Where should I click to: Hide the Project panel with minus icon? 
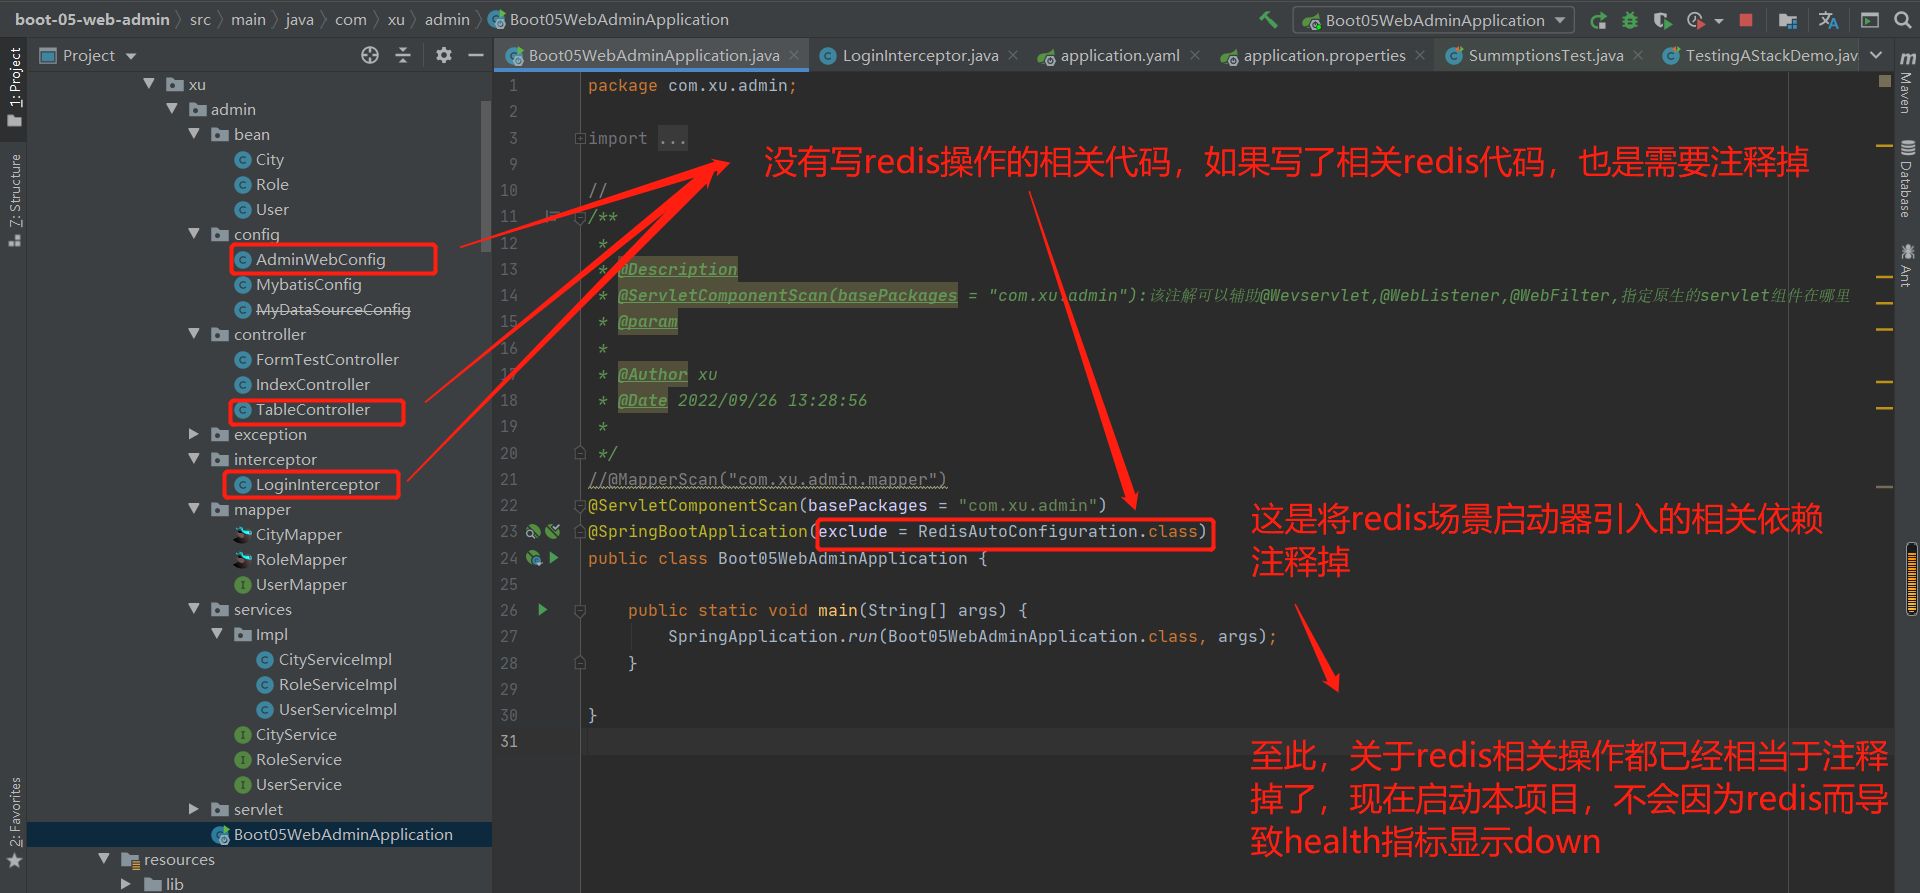476,55
